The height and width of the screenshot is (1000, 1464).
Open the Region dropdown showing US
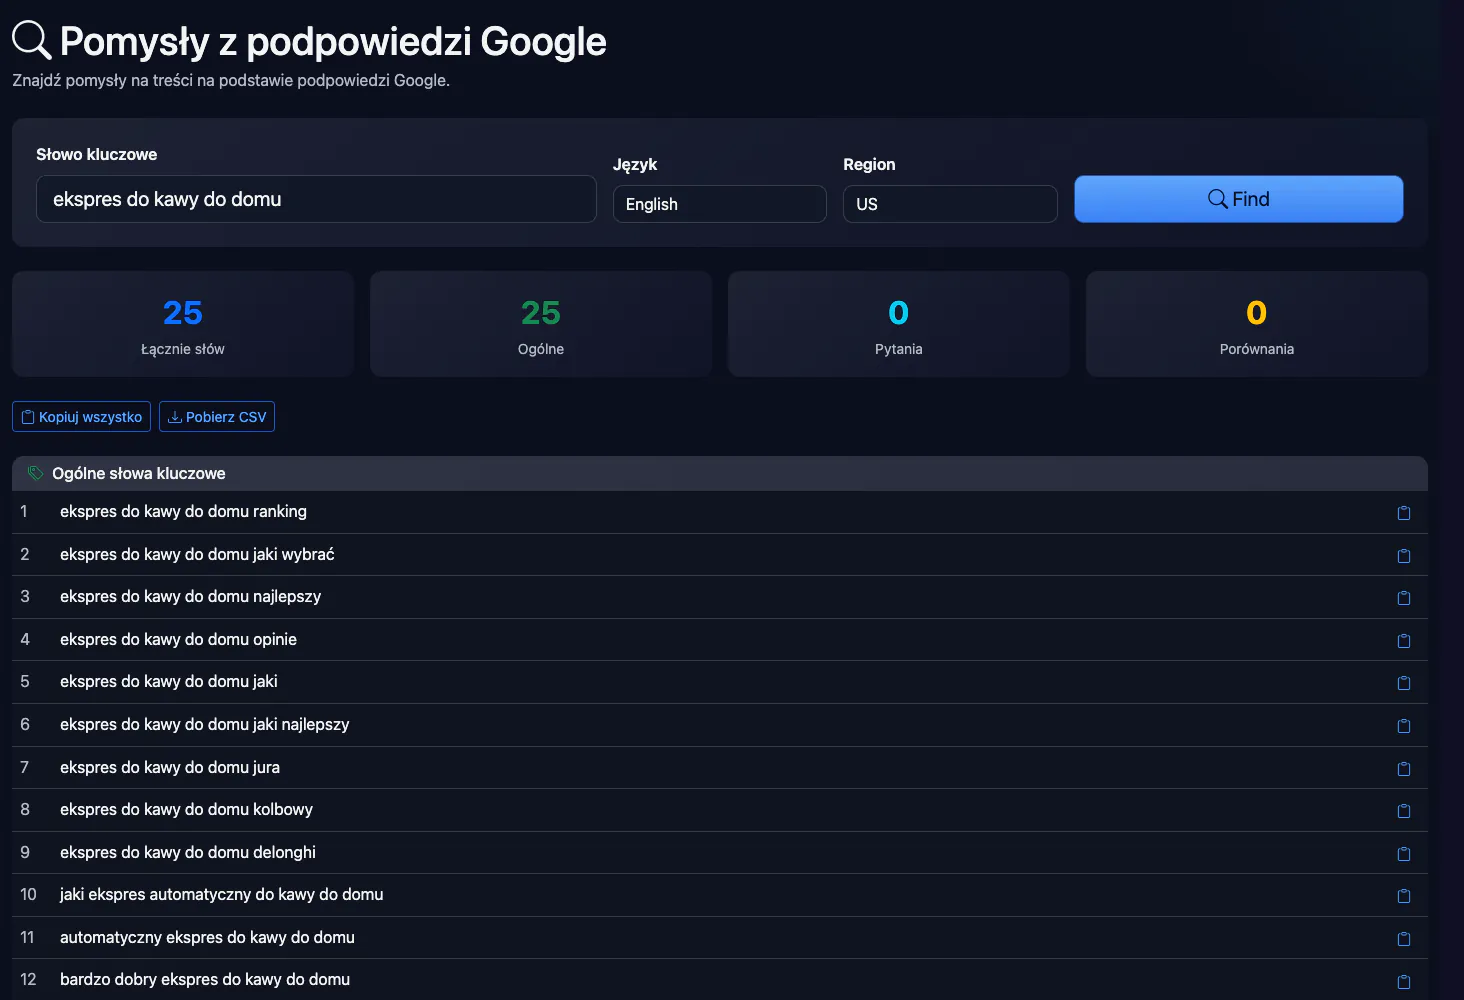950,204
